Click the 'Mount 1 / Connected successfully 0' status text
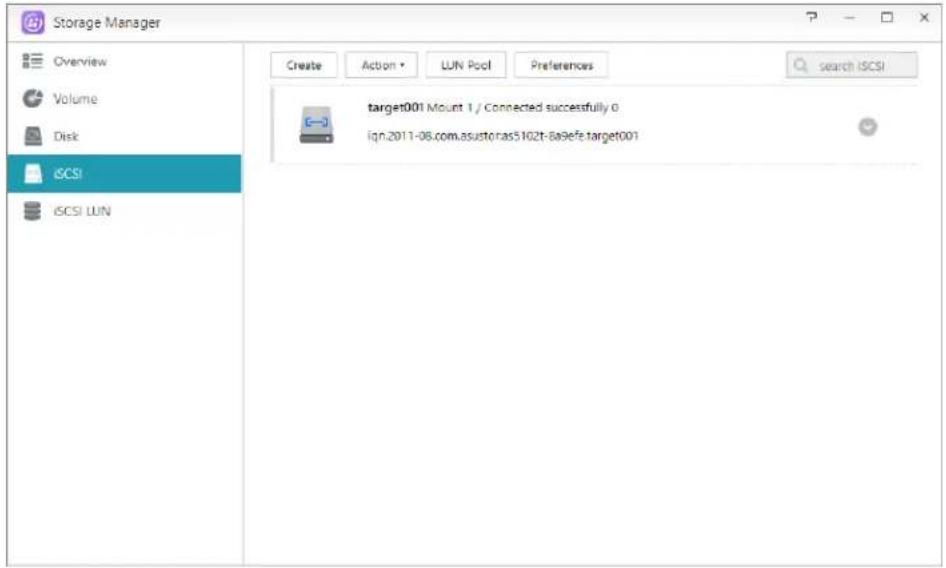 click(522, 107)
